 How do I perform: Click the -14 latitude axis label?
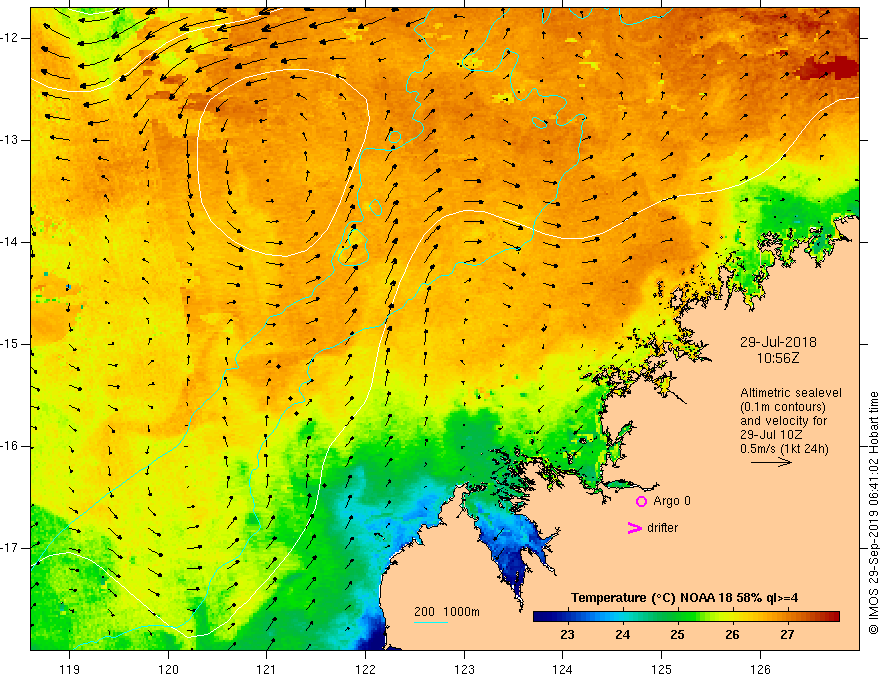11,242
